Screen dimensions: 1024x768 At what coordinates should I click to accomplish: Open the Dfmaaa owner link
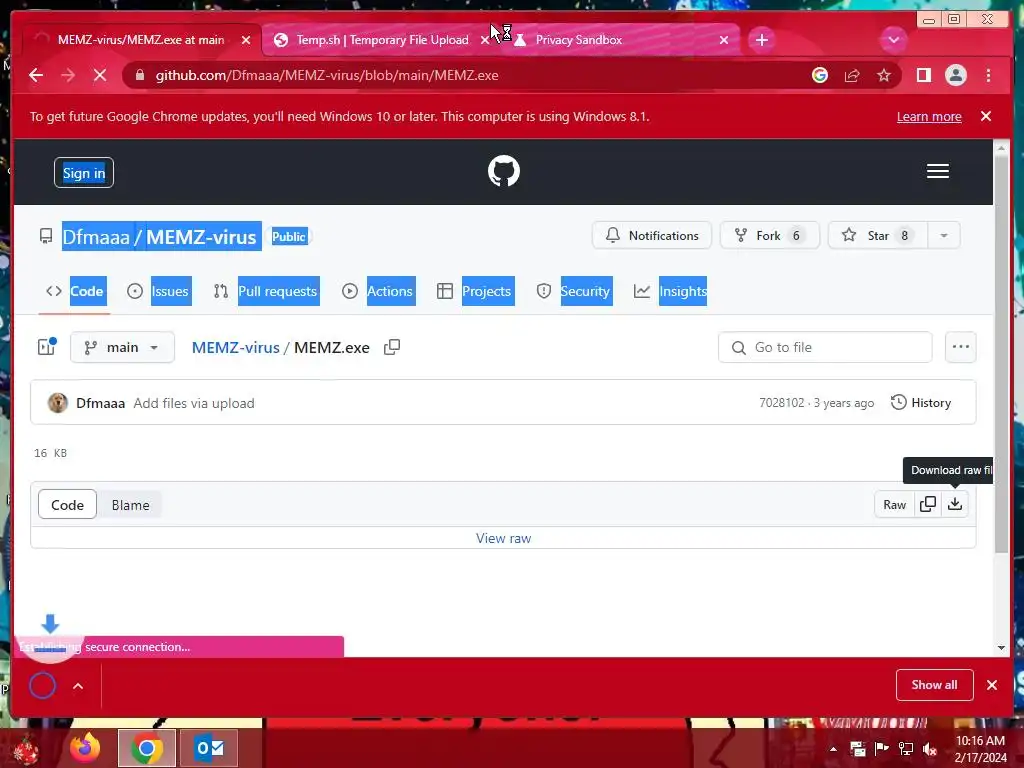coord(96,236)
